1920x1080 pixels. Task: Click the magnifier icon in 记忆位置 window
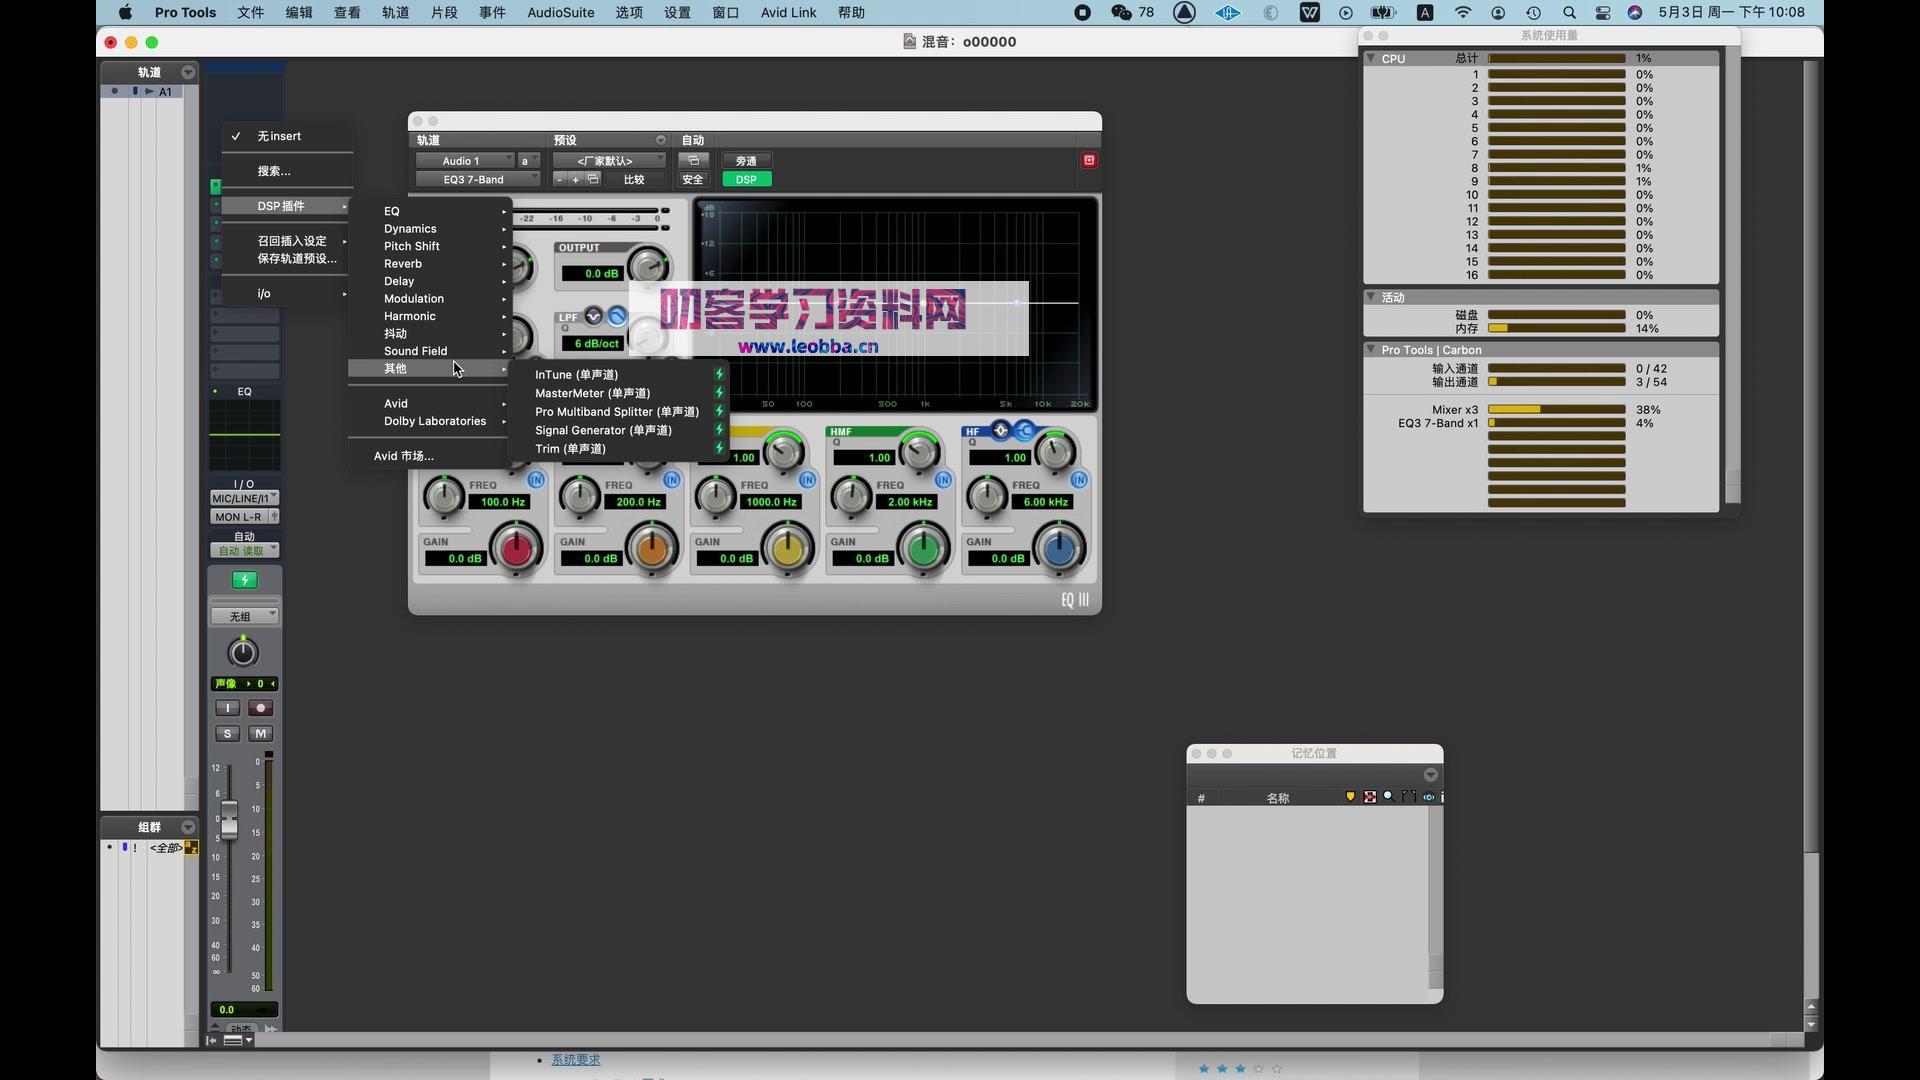click(1389, 797)
